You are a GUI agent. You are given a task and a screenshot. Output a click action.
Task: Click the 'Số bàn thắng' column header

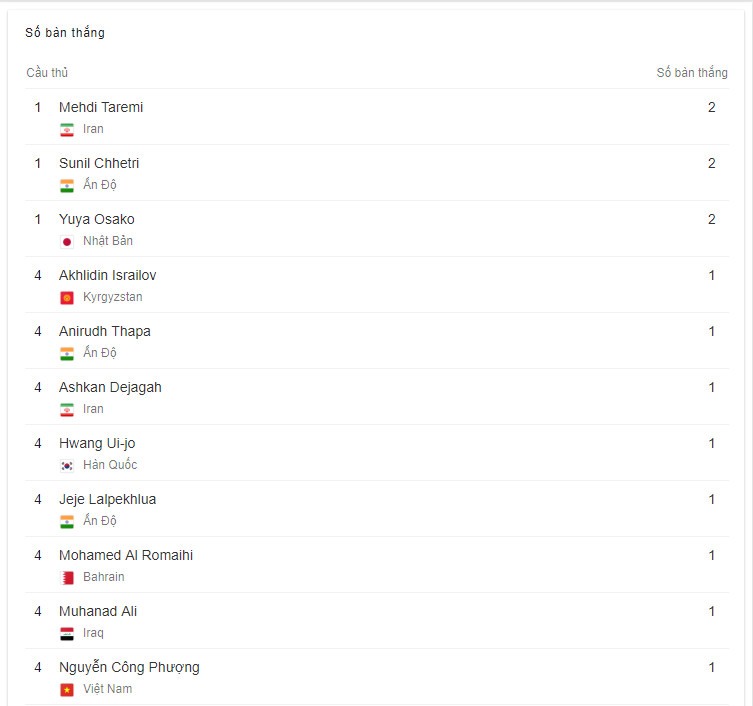pyautogui.click(x=692, y=73)
